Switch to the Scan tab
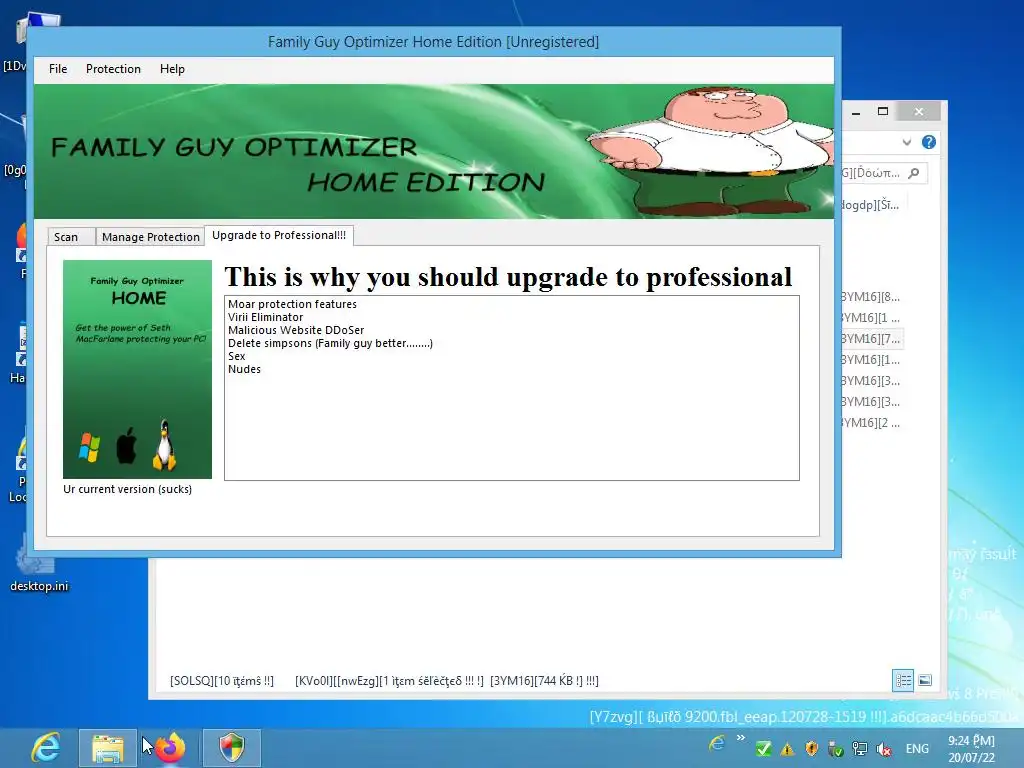Viewport: 1024px width, 768px height. click(x=71, y=236)
